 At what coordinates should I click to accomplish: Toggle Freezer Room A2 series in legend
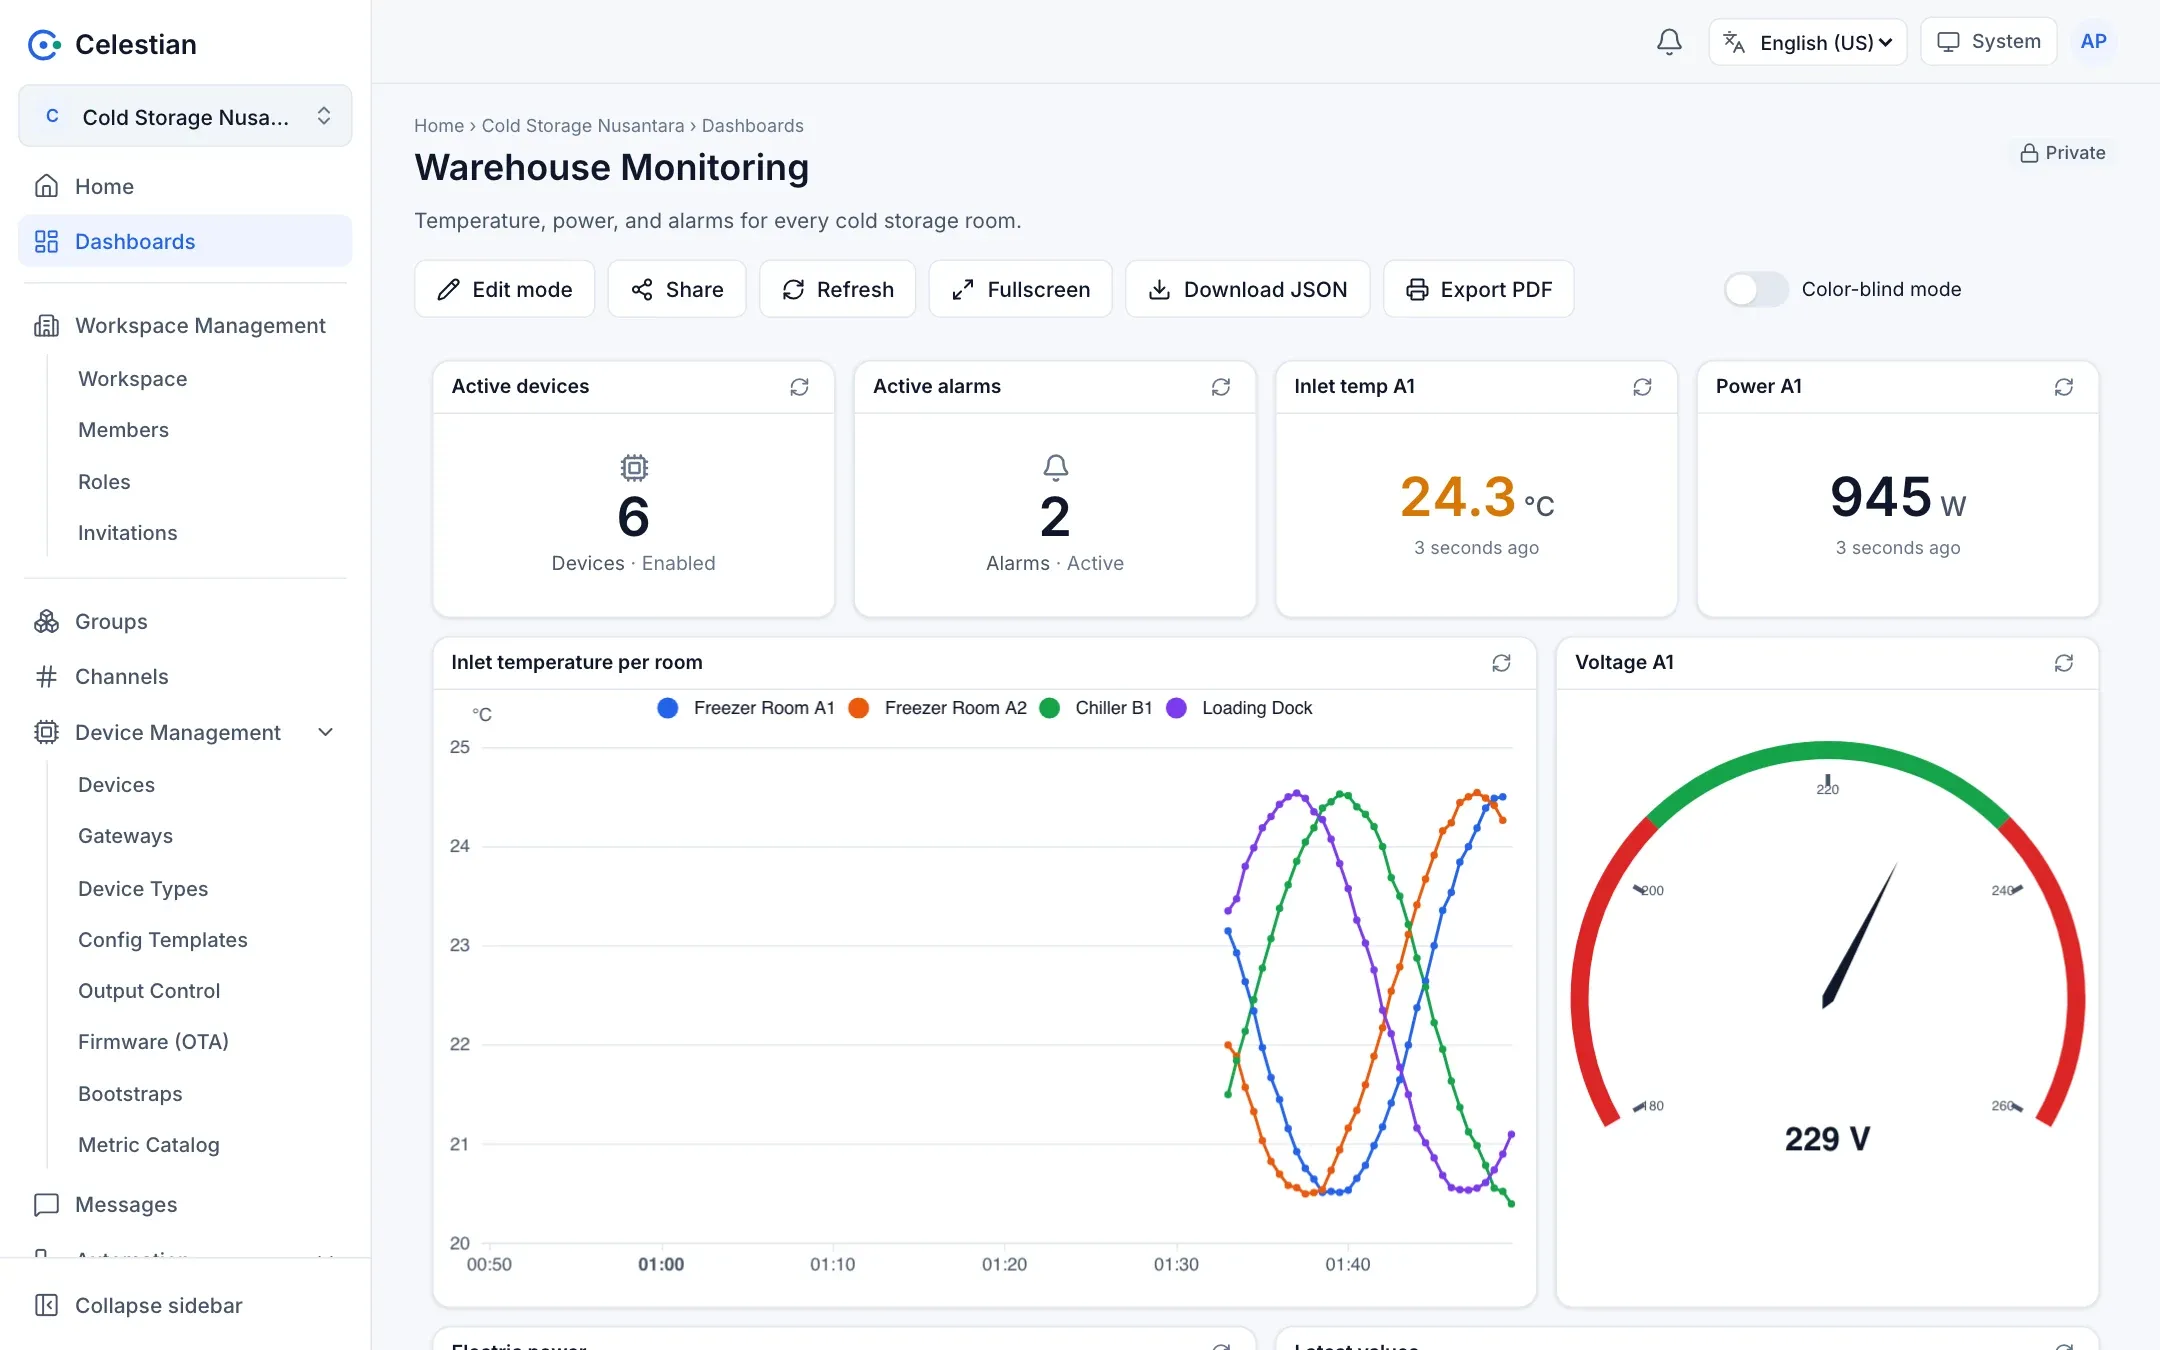(x=937, y=708)
